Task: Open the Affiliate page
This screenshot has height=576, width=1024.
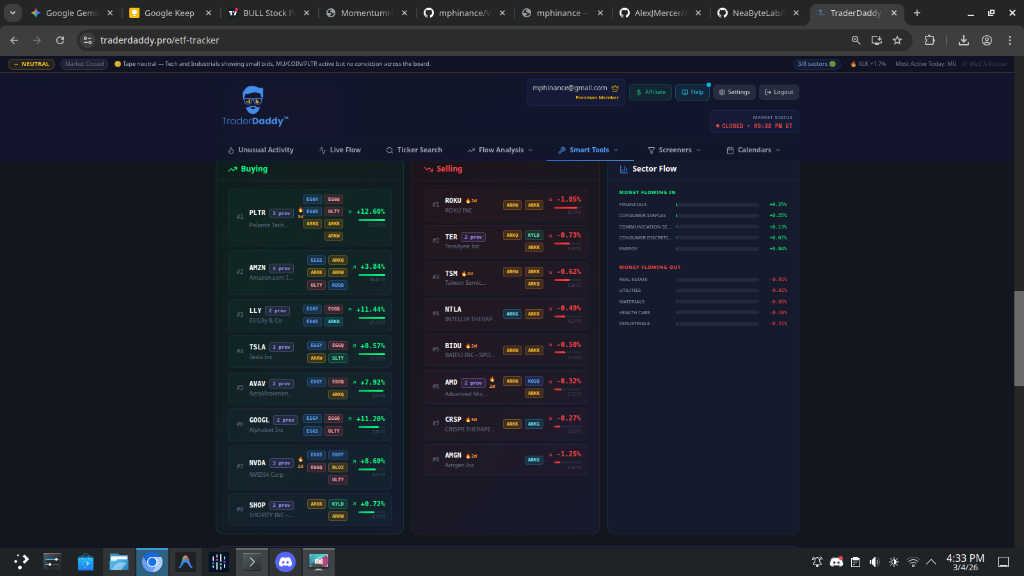Action: coord(650,91)
